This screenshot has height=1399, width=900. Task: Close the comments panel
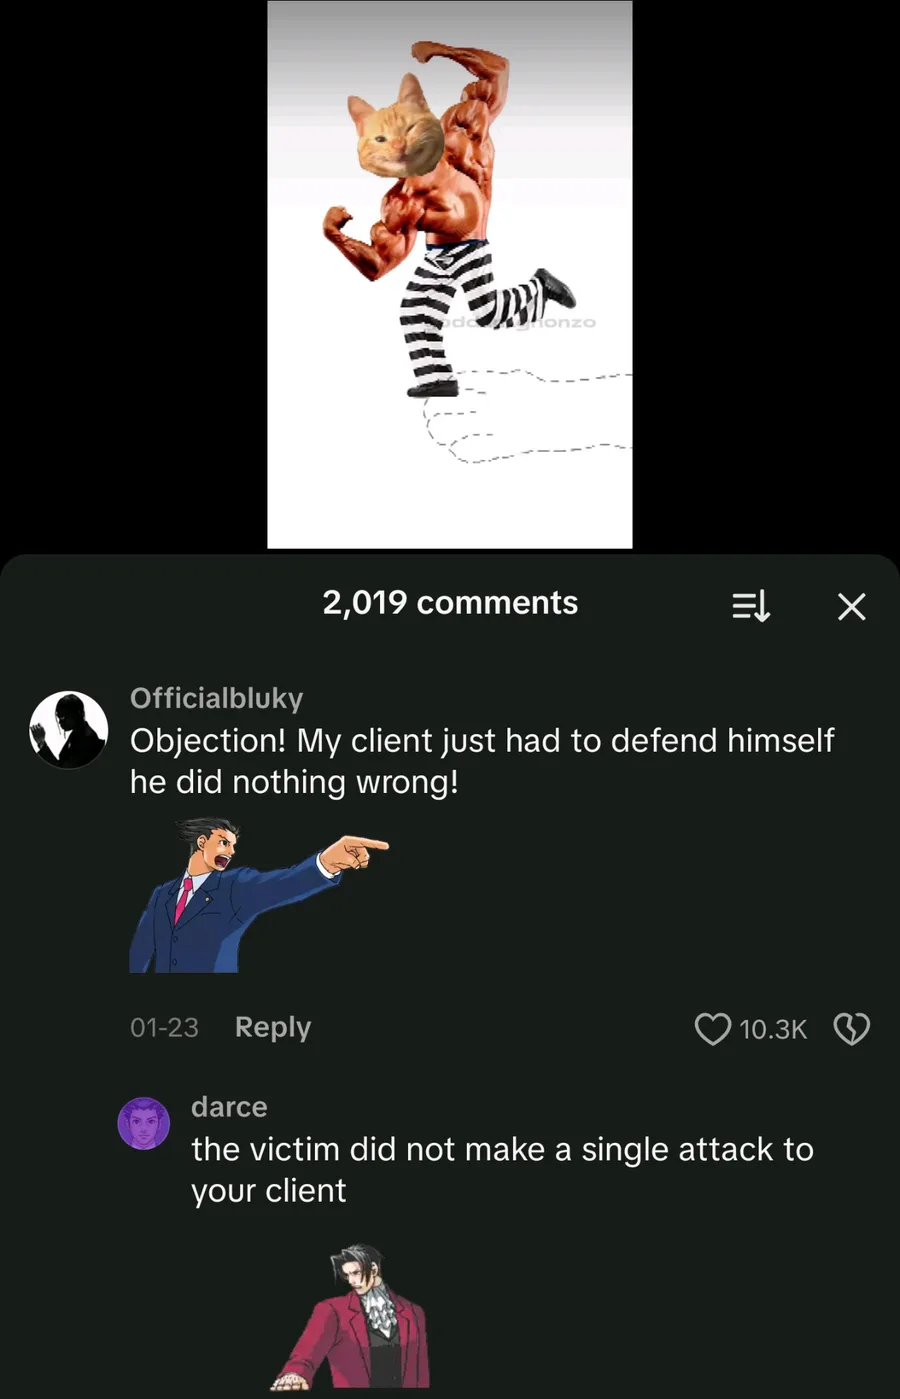pos(851,606)
